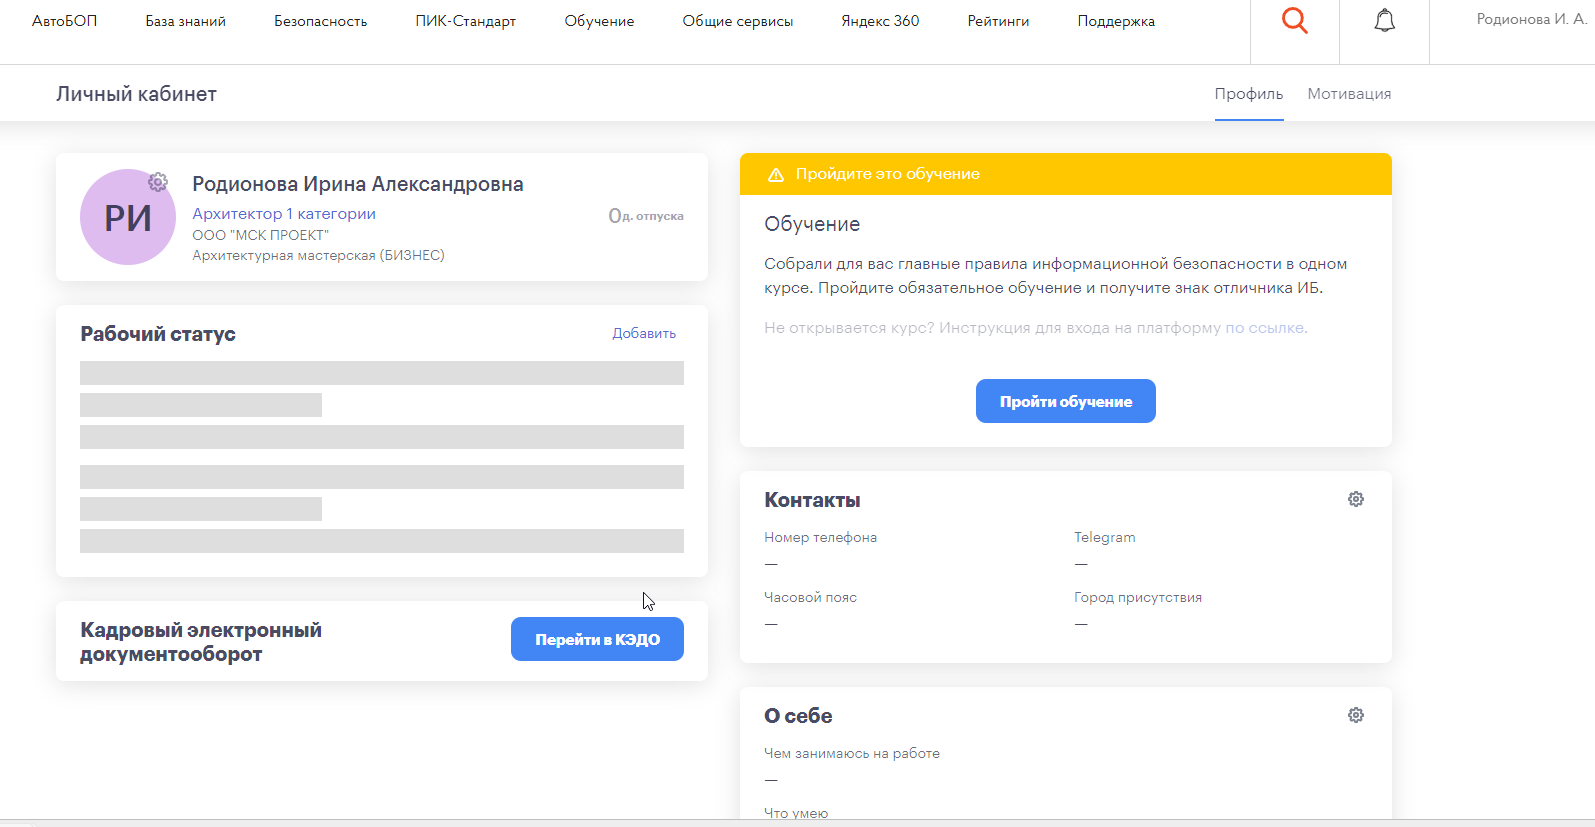The image size is (1595, 827).
Task: Click the Пройти обучение button
Action: [1066, 401]
